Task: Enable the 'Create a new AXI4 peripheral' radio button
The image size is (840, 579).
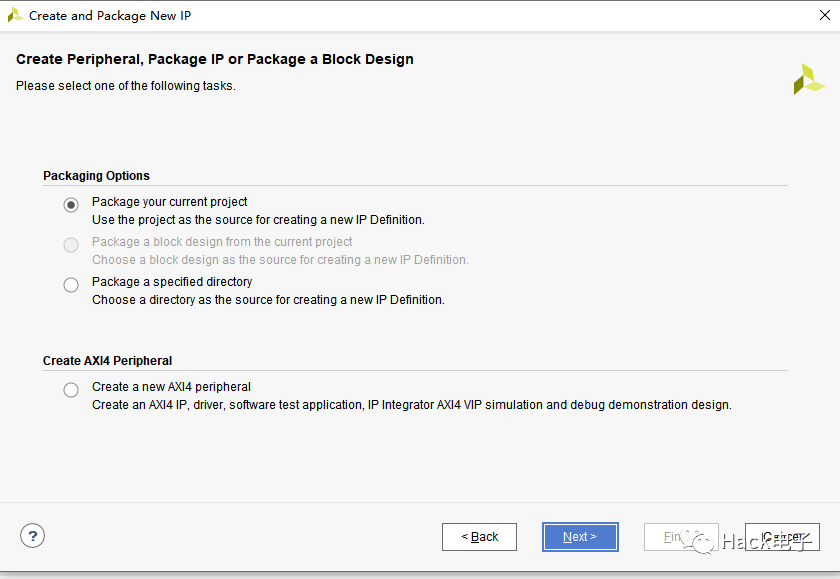Action: pos(71,390)
